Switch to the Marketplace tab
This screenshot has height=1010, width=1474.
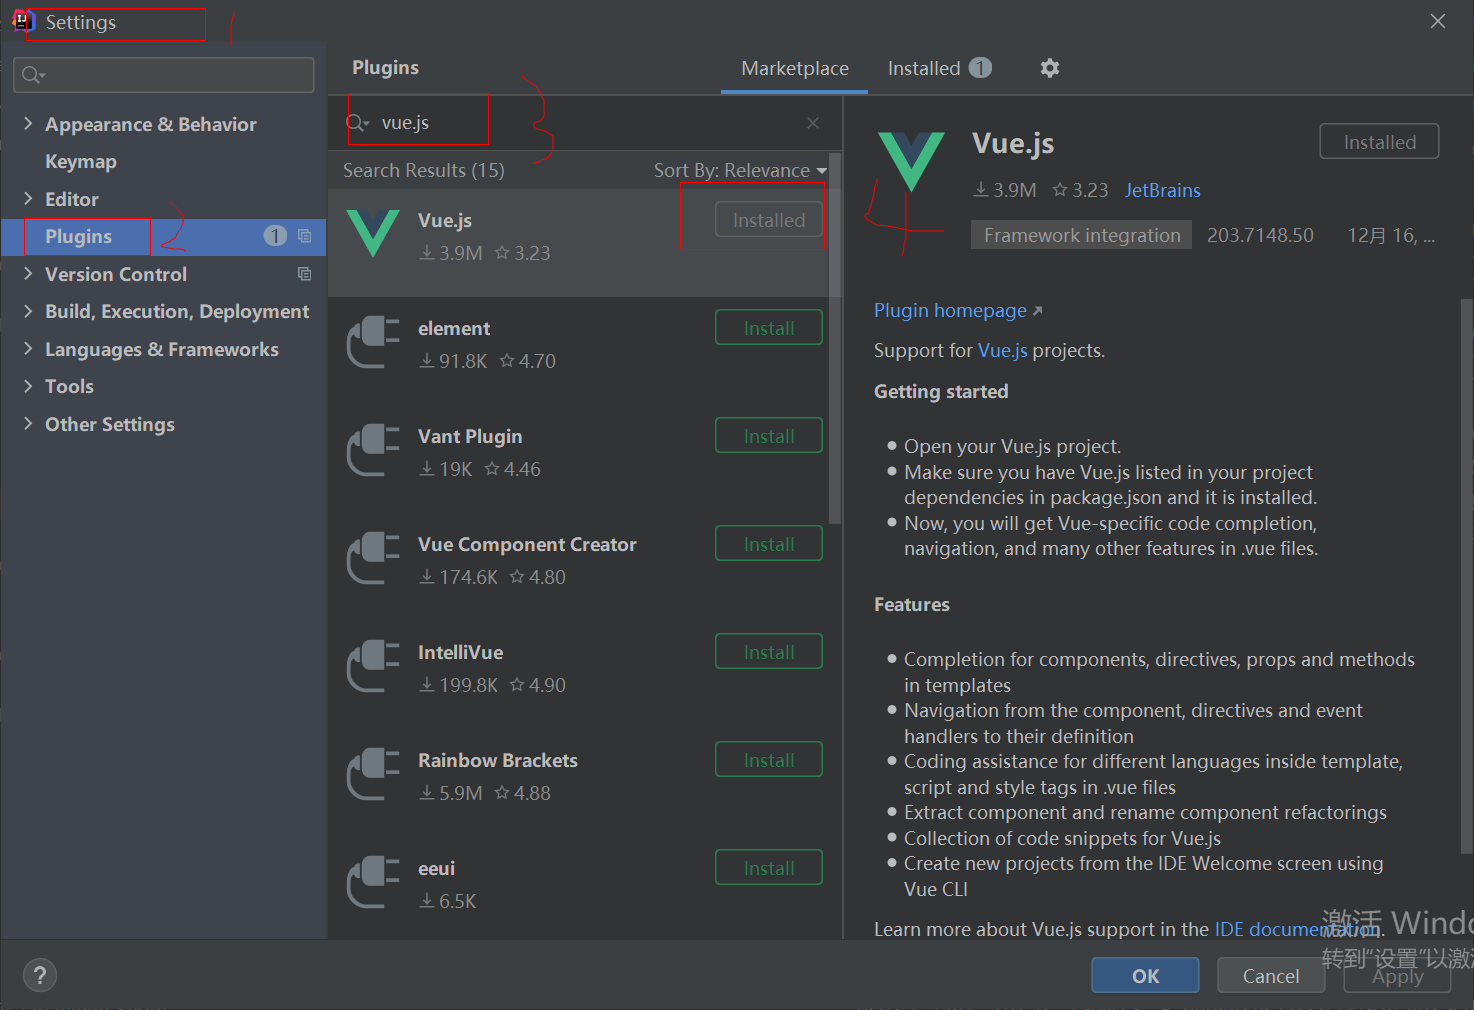(795, 68)
